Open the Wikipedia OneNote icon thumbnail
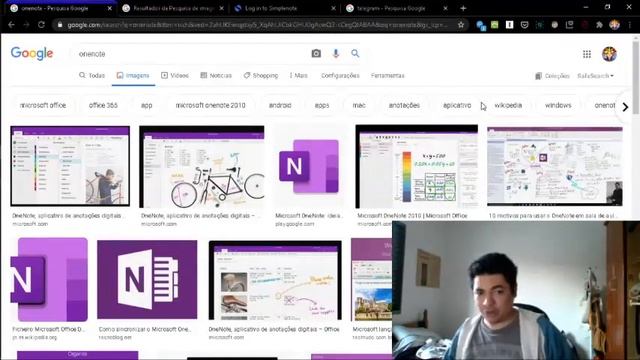 (x=49, y=280)
